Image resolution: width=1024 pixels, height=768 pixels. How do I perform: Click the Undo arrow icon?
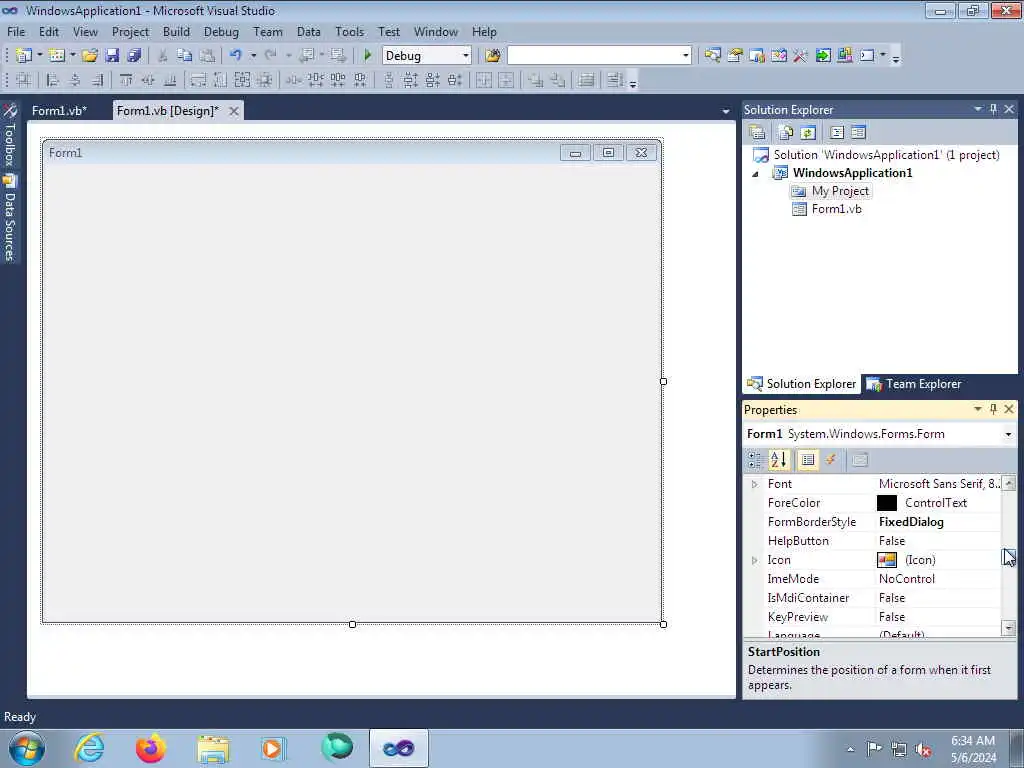coord(235,56)
